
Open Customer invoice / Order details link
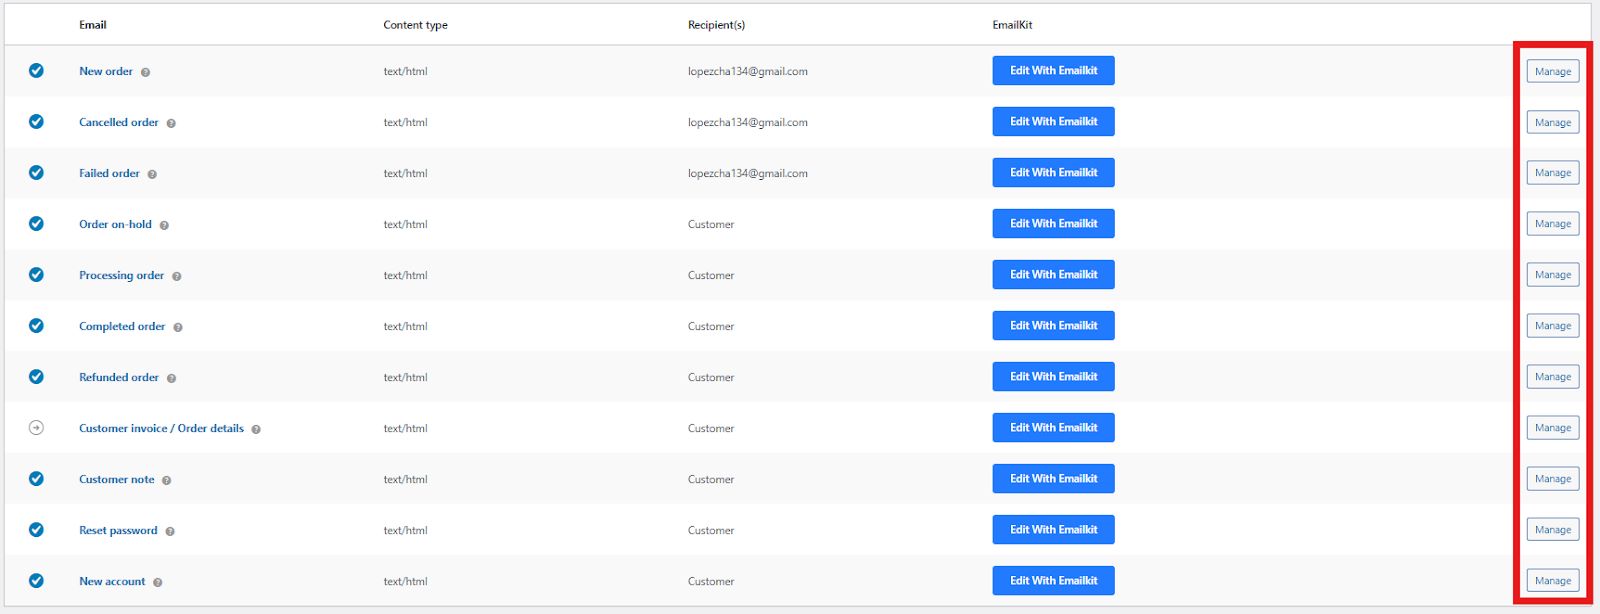click(161, 428)
